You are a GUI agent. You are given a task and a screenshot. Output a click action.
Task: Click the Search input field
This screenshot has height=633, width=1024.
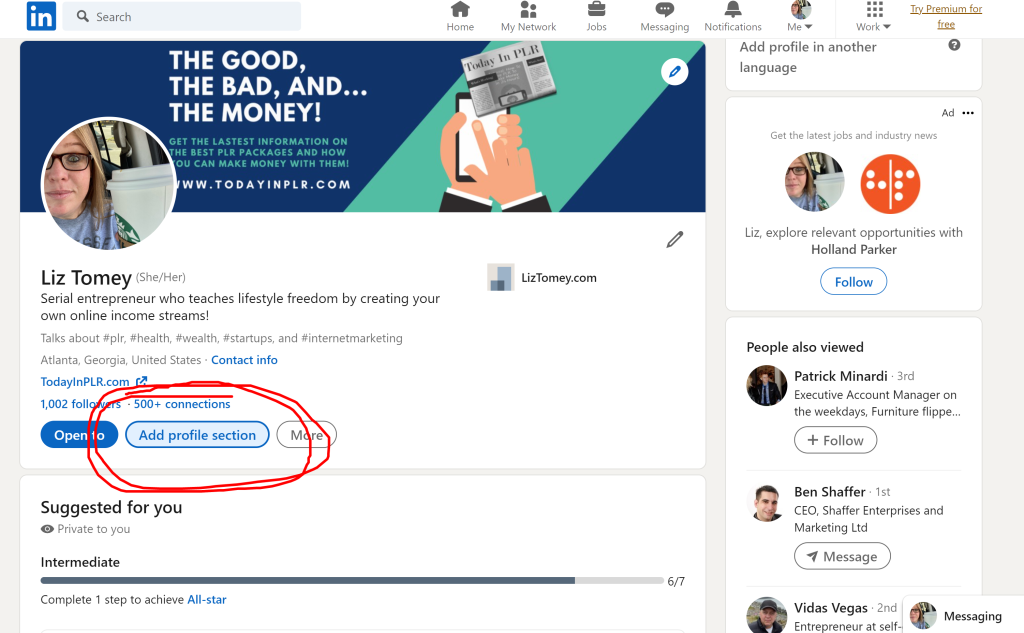(x=182, y=16)
